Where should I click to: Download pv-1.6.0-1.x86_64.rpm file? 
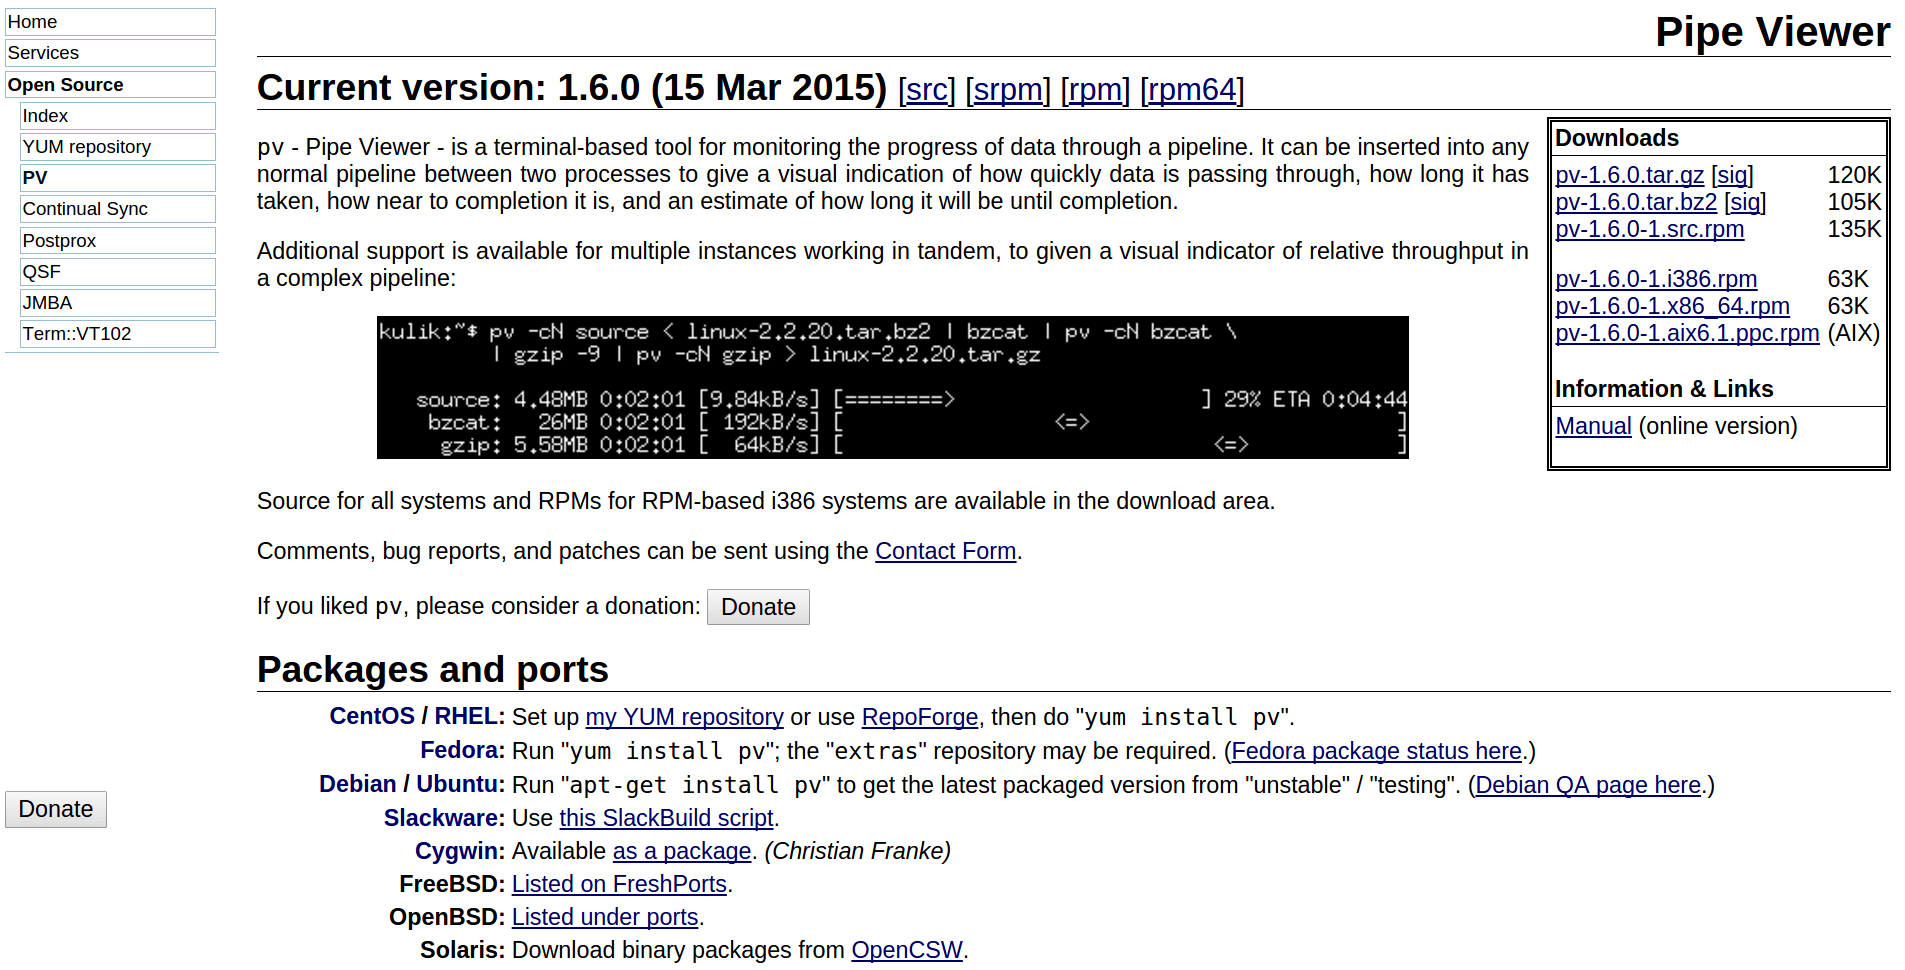point(1672,306)
